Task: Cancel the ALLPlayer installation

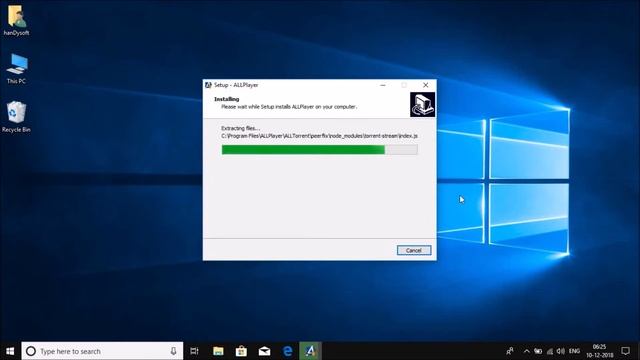Action: (x=414, y=250)
